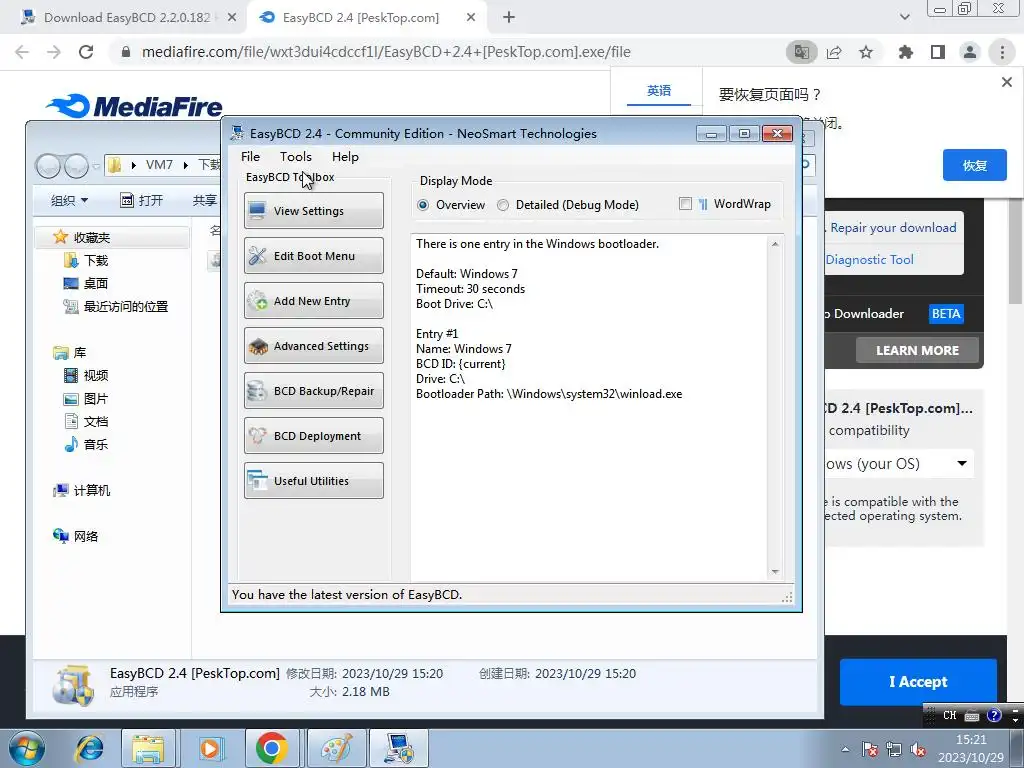Open Paint from the taskbar

[336, 748]
